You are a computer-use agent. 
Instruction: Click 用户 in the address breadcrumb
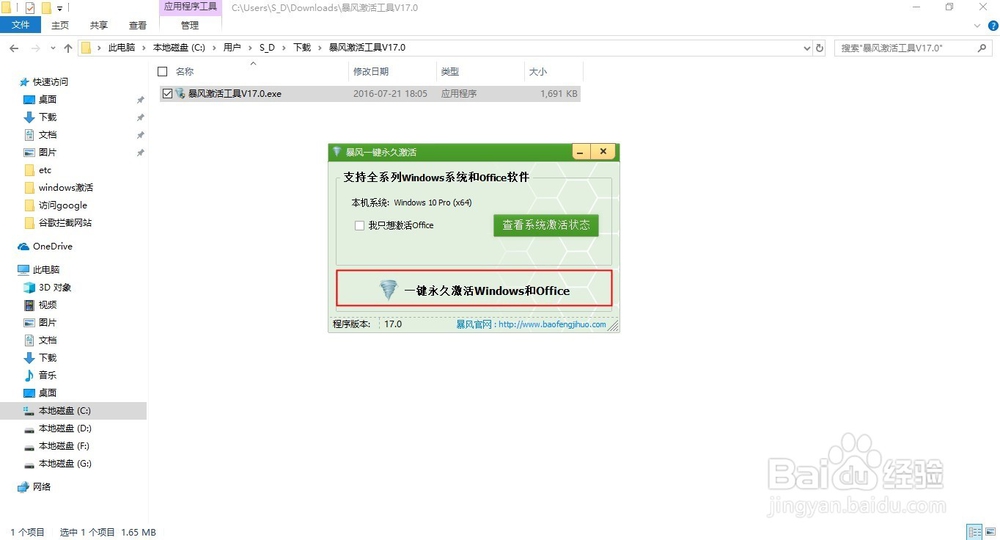point(232,48)
